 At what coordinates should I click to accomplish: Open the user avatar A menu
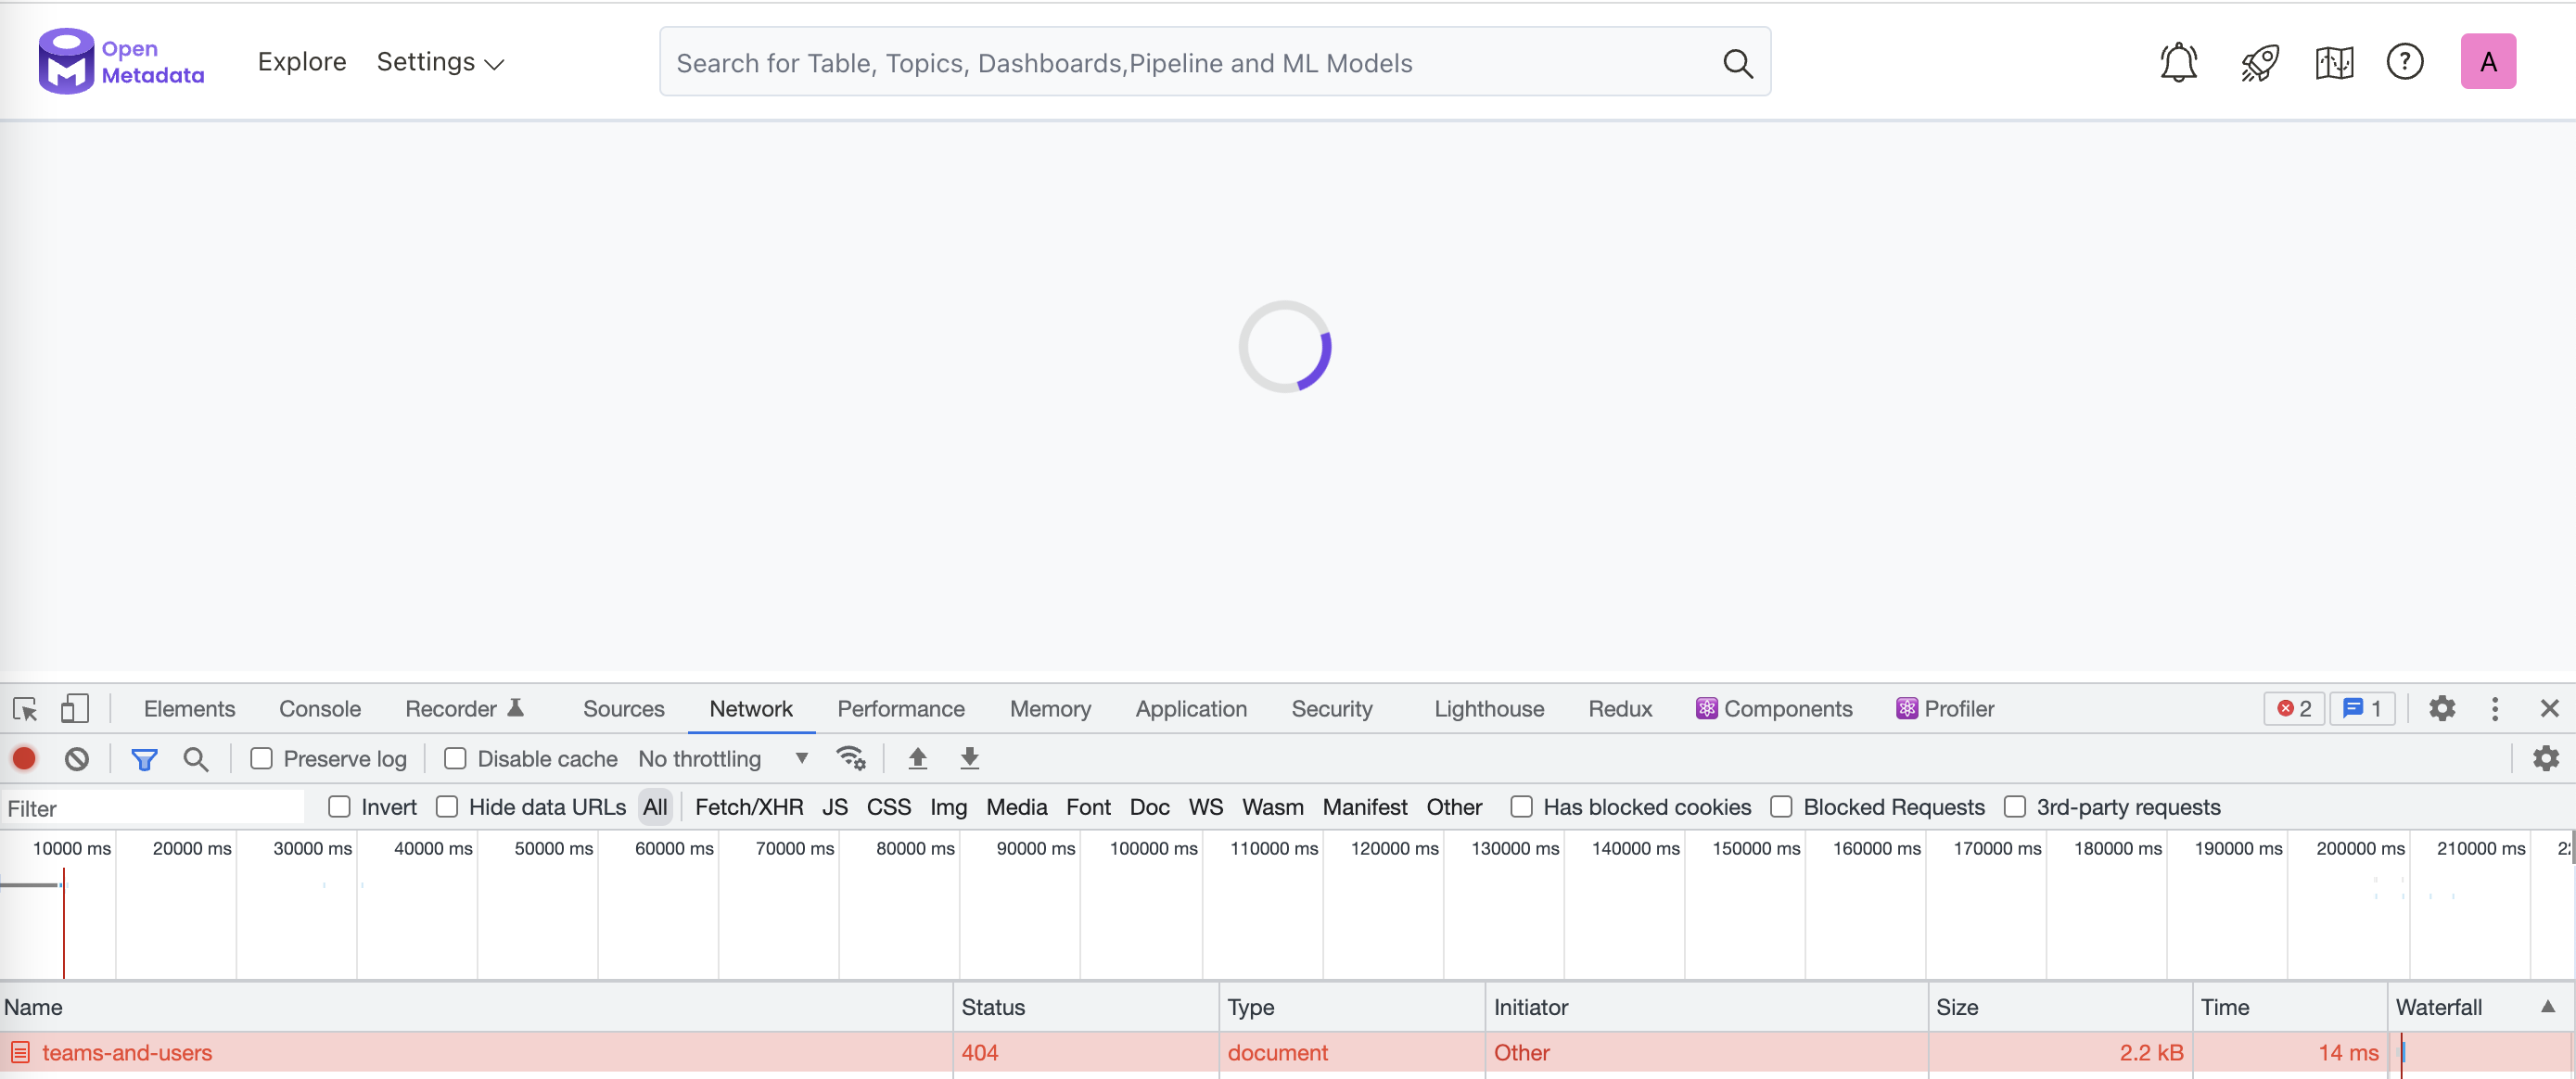2487,62
